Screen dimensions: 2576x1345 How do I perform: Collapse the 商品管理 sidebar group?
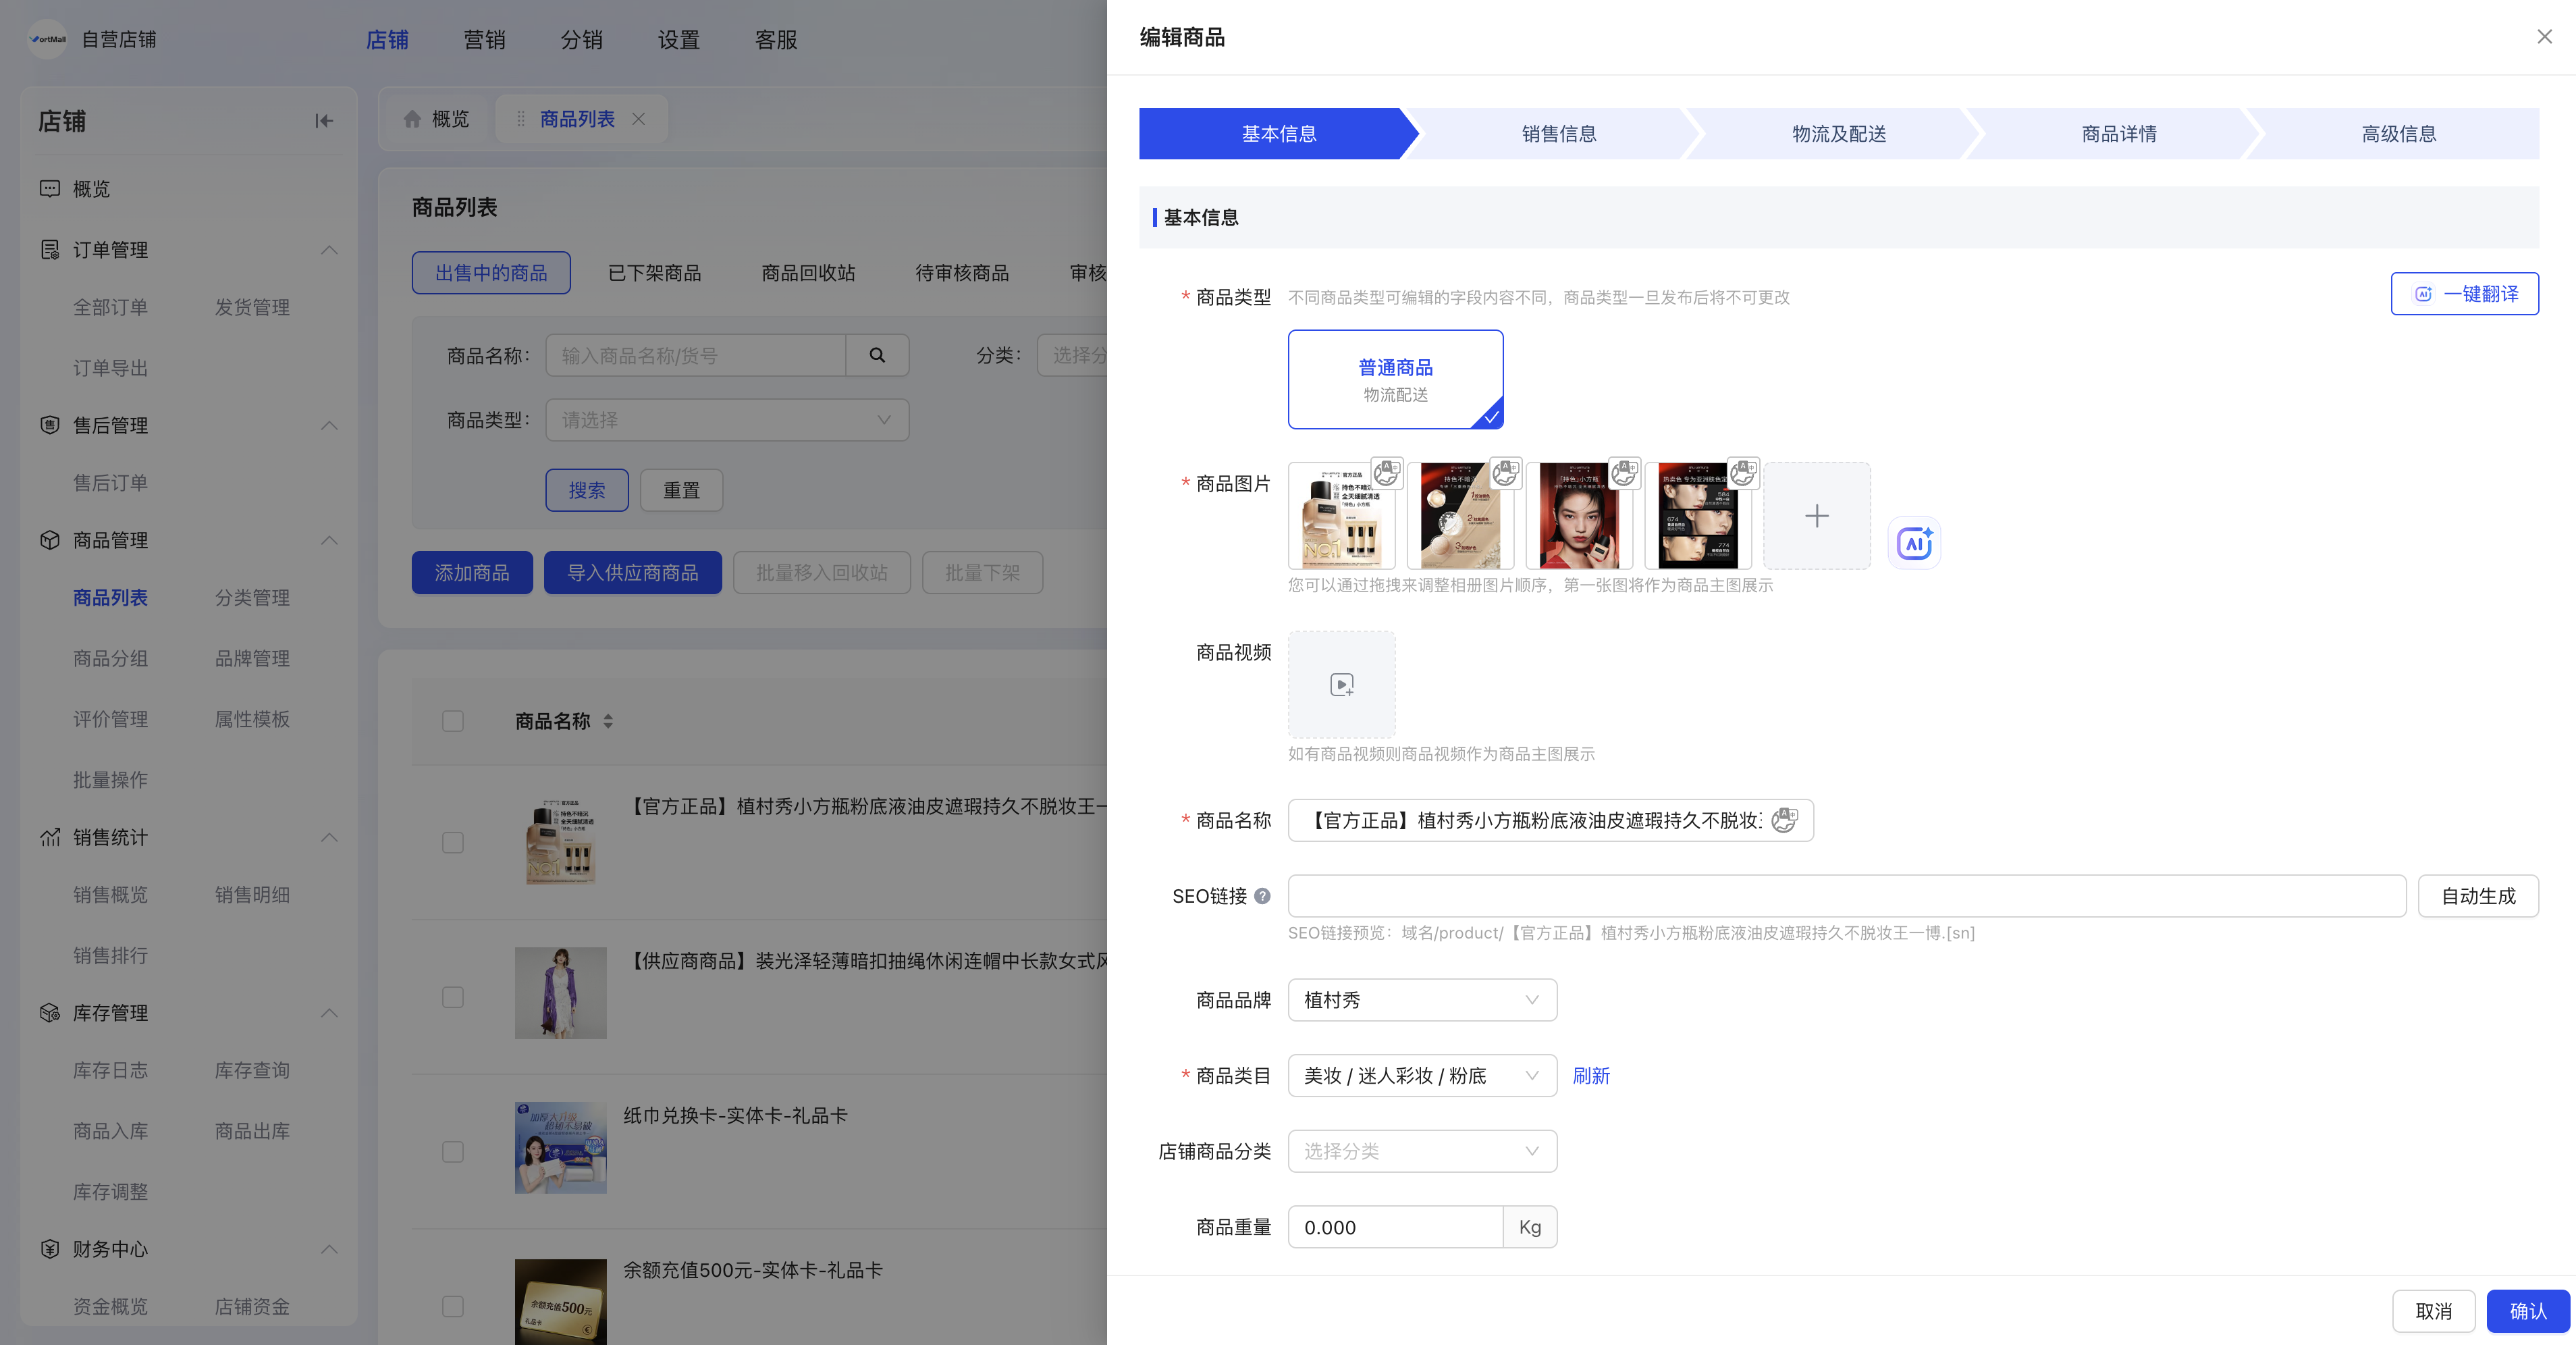point(329,540)
